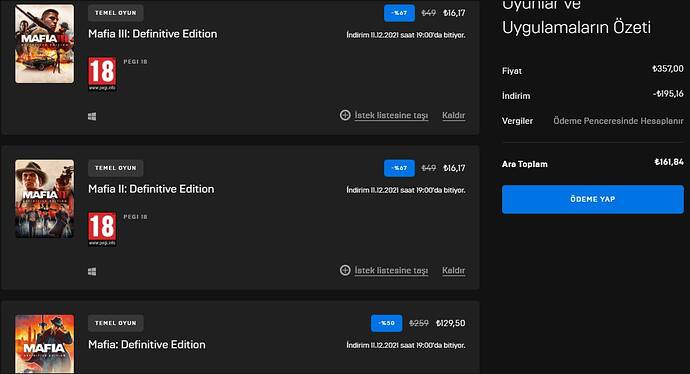Open the Mafia II cover art thumbnail
This screenshot has width=690, height=374.
pos(44,199)
